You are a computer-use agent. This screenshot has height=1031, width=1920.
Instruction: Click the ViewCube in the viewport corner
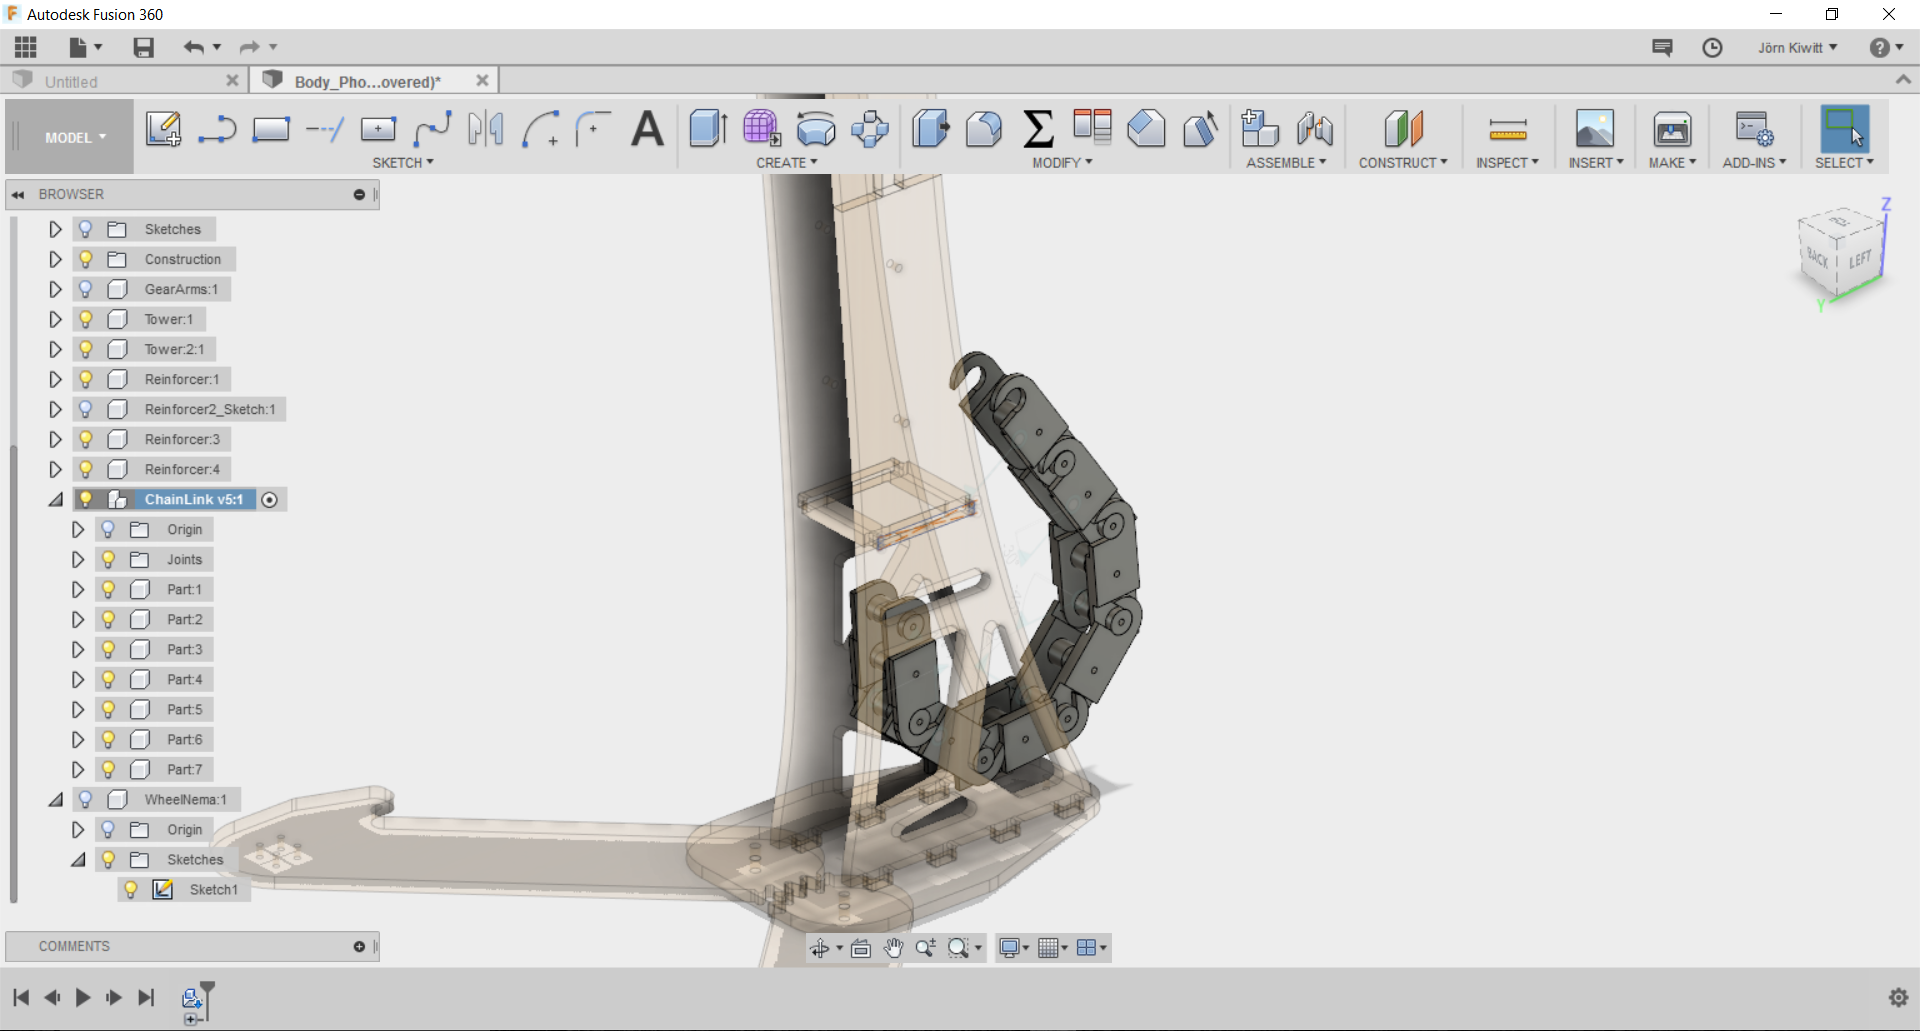click(1841, 253)
